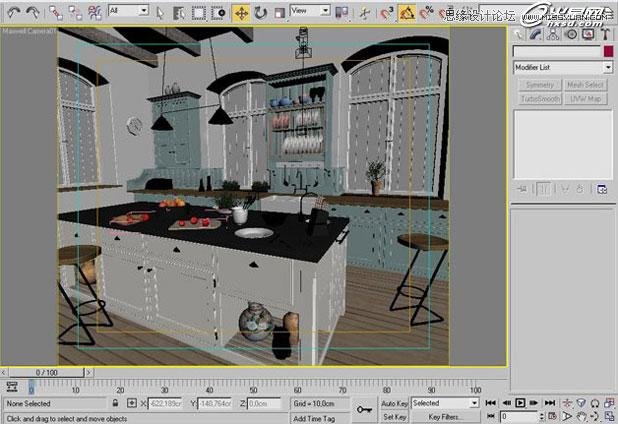Activate the Select and Move tool
The height and width of the screenshot is (424, 618).
coord(241,13)
